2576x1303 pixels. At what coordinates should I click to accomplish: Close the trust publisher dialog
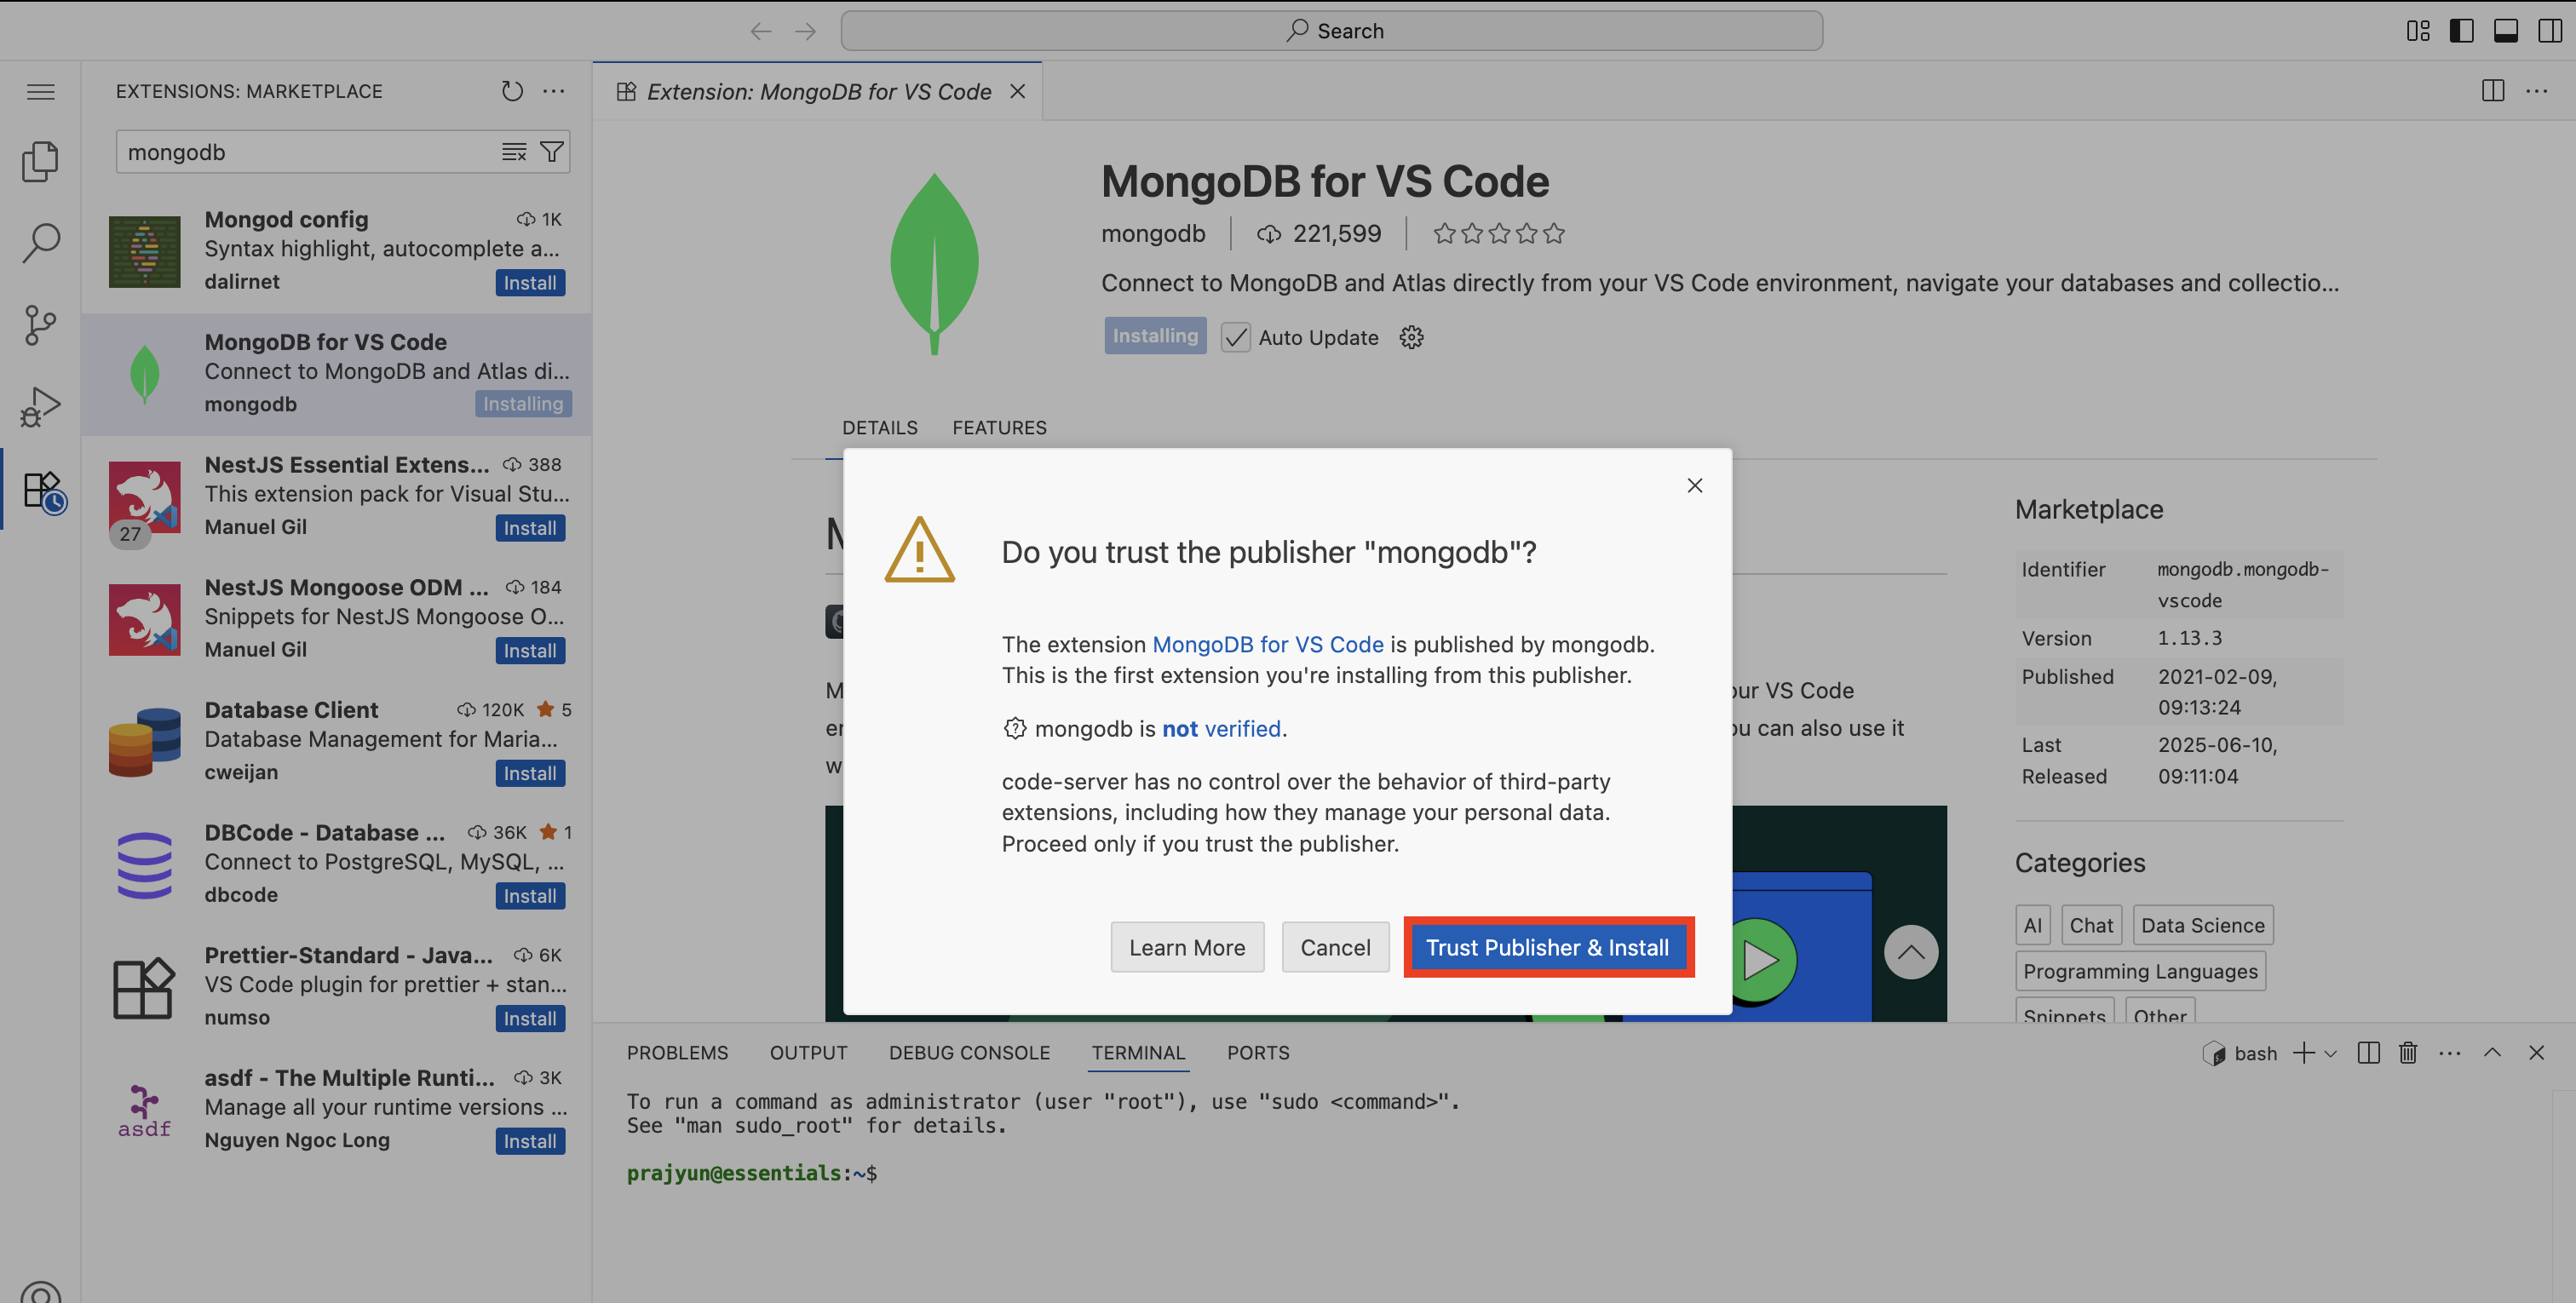tap(1694, 485)
